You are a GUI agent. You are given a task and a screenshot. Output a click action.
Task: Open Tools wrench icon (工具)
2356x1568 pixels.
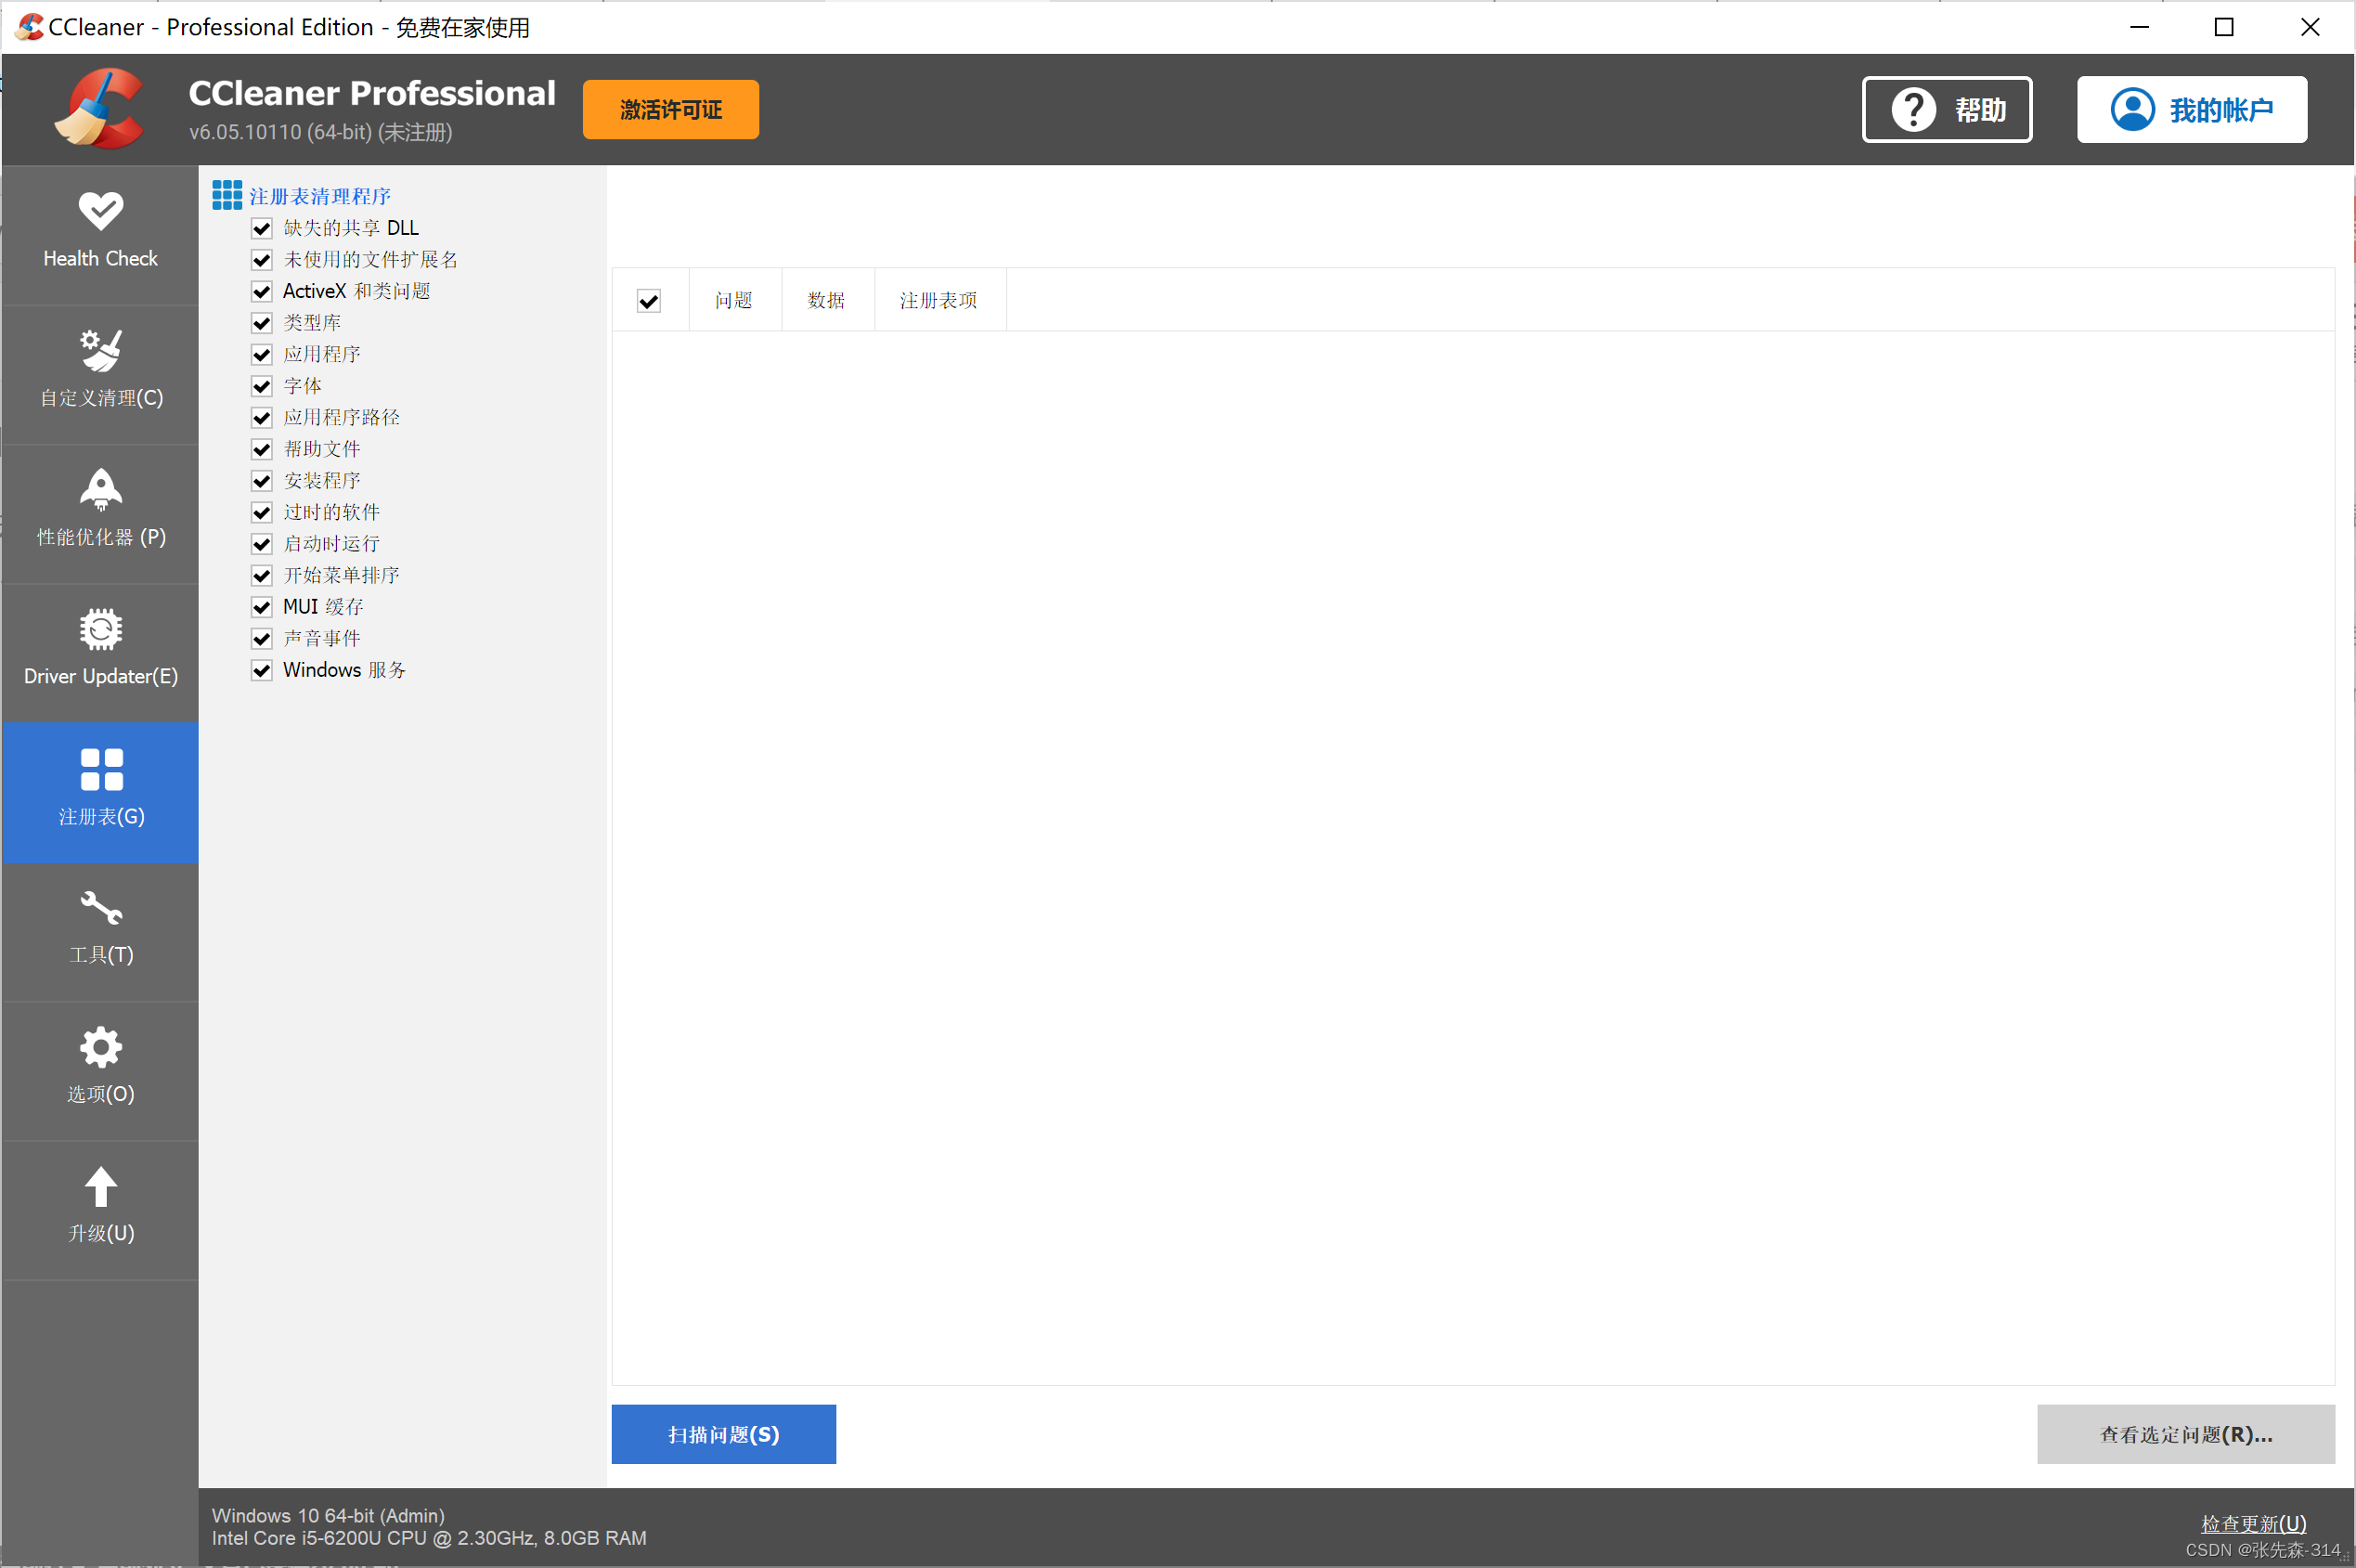[101, 909]
